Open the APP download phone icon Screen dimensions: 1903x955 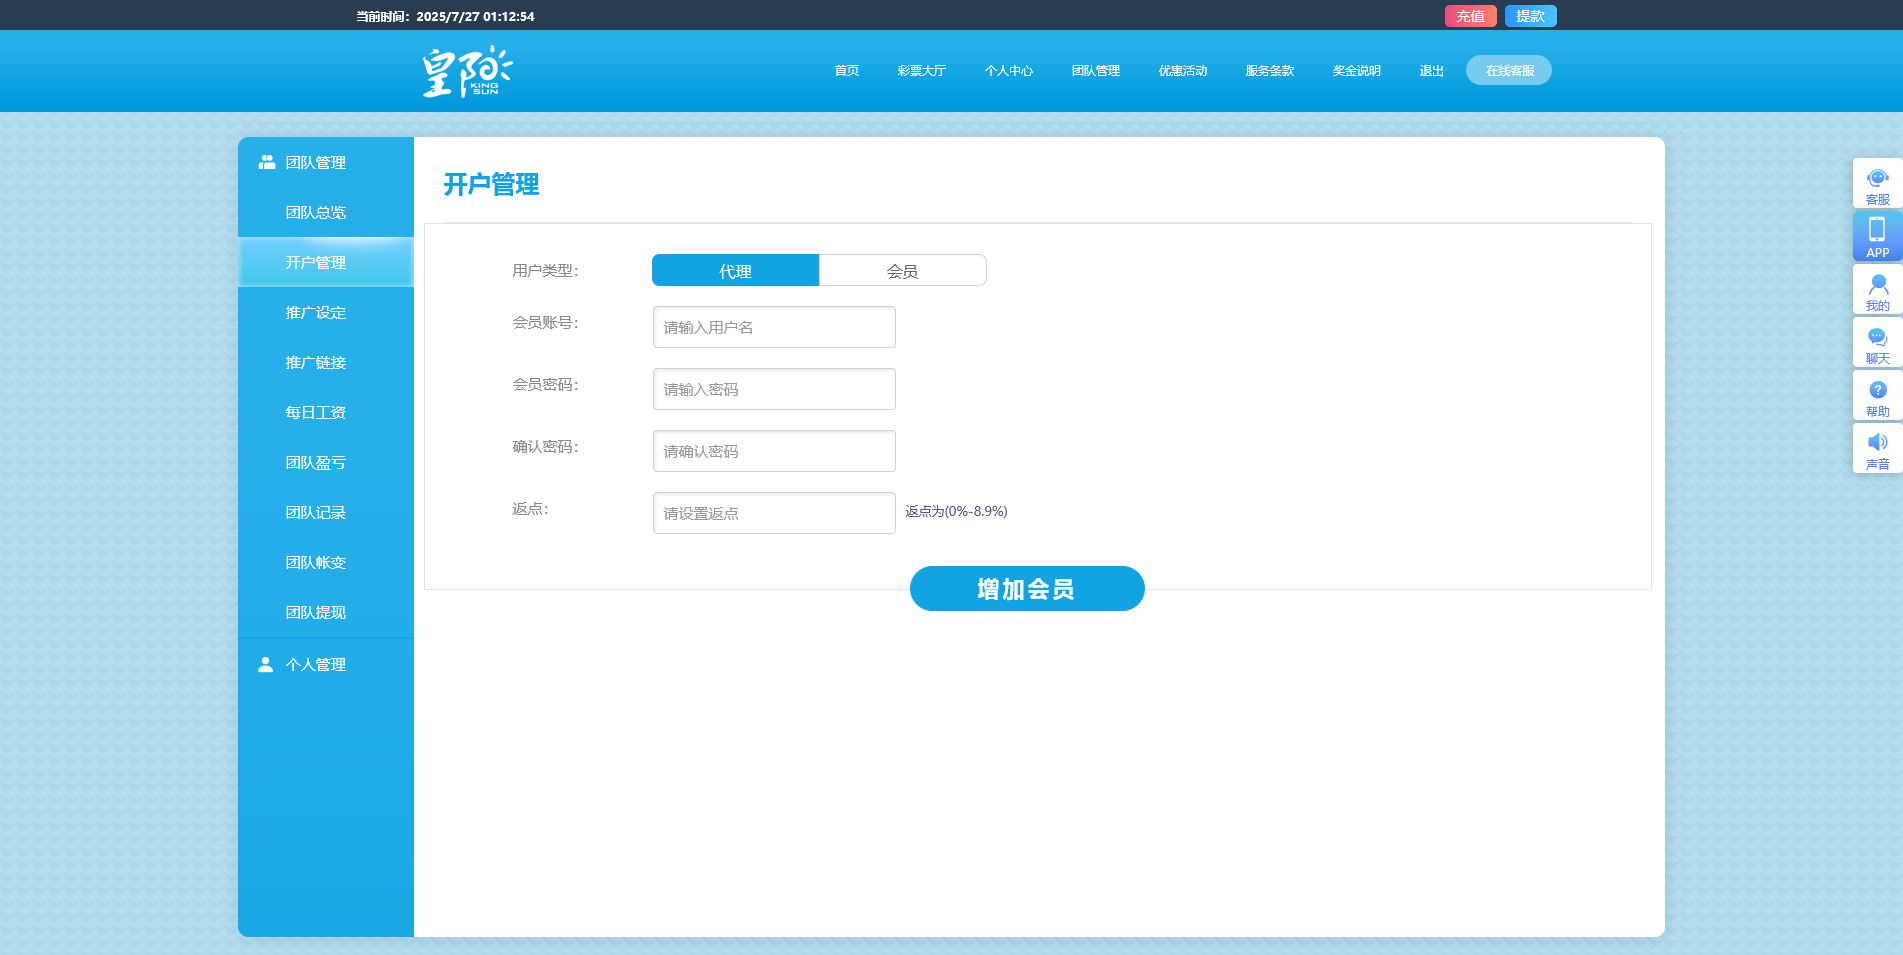1877,237
